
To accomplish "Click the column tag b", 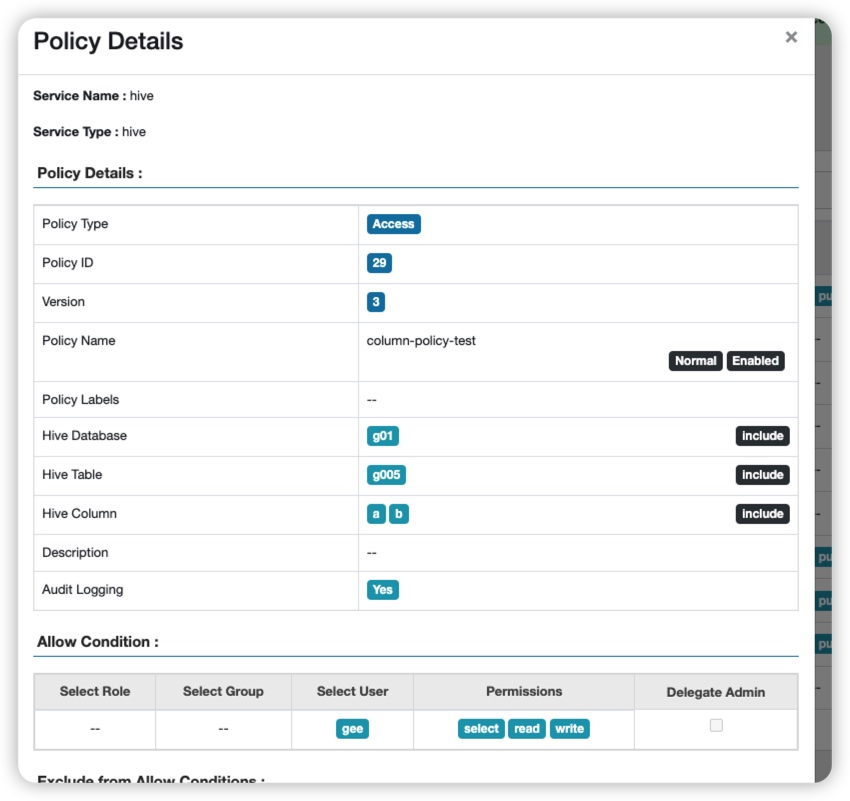I will pos(399,514).
